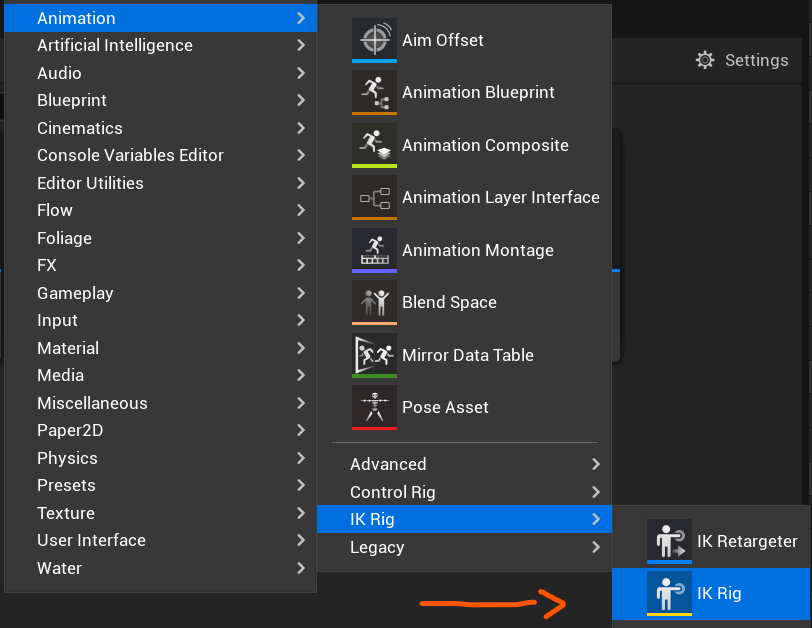
Task: Expand the Legacy submenu arrow
Action: tap(596, 547)
